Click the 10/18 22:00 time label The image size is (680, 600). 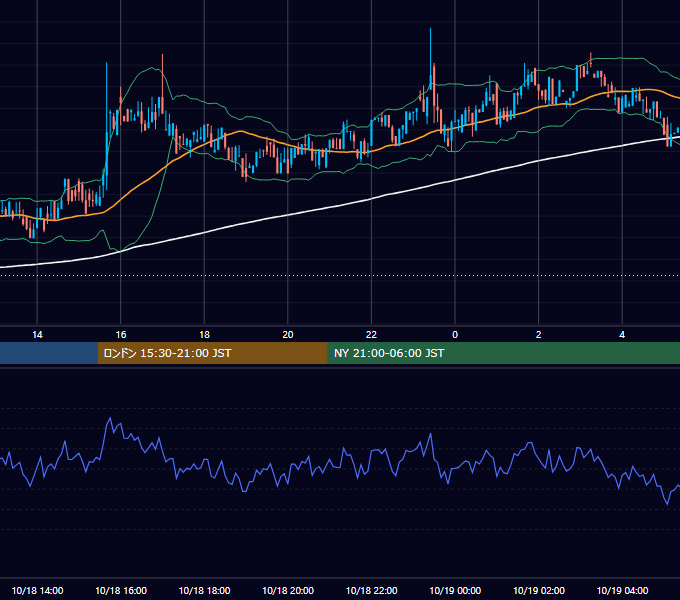click(371, 590)
